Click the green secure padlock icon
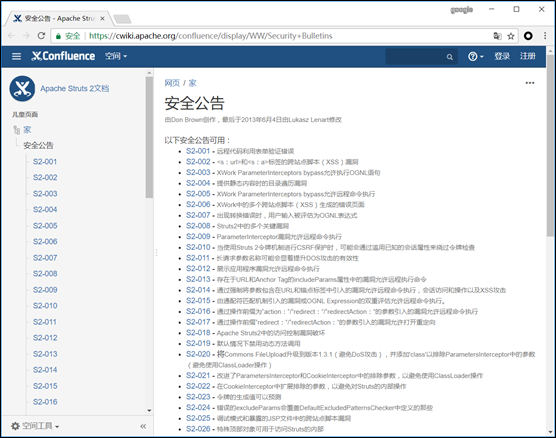556x438 pixels. click(x=59, y=36)
